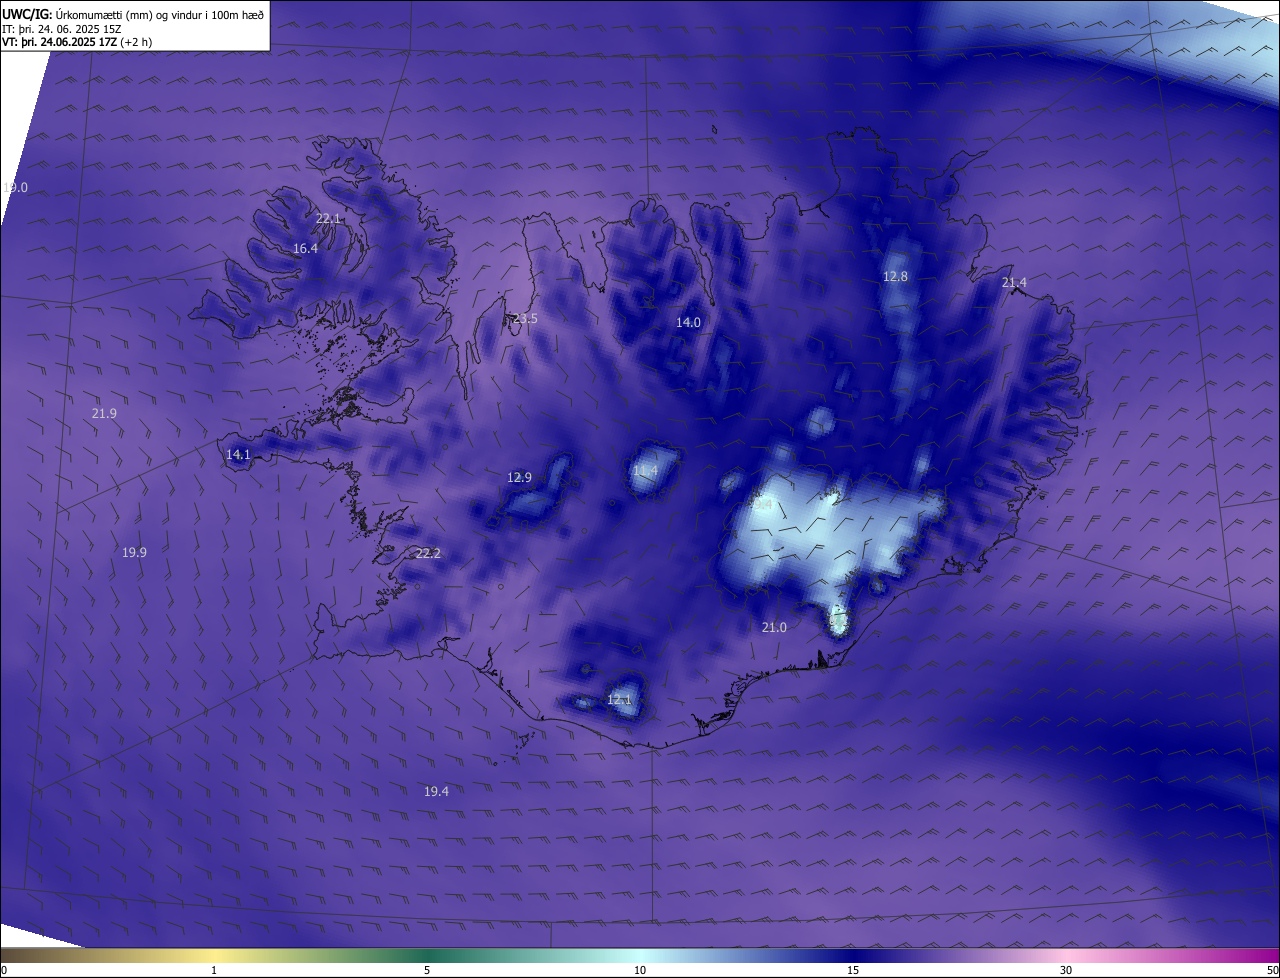
Task: Select the 21.0 value below Vatnajökull
Action: click(x=774, y=627)
